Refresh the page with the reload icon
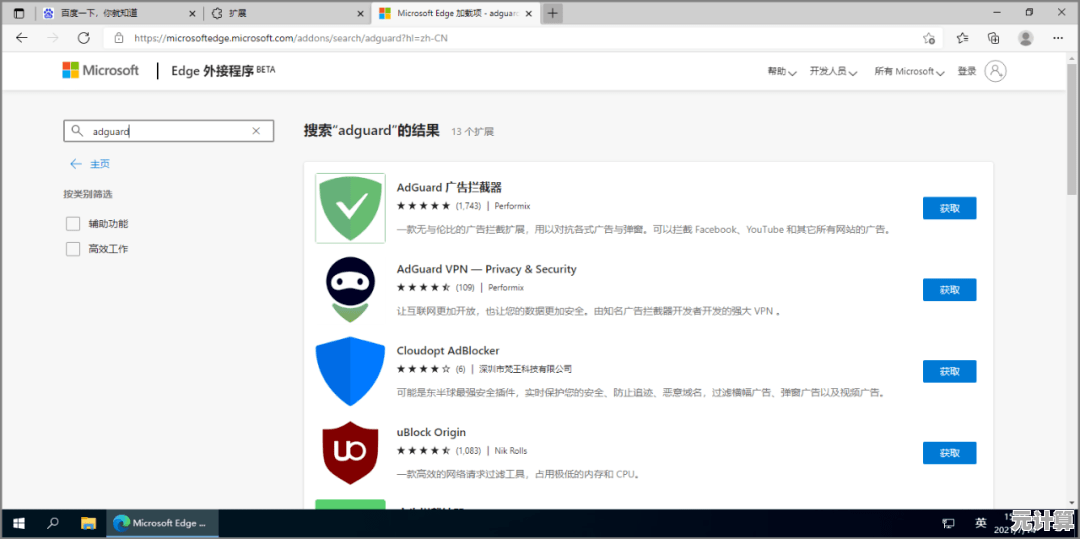 pos(84,38)
